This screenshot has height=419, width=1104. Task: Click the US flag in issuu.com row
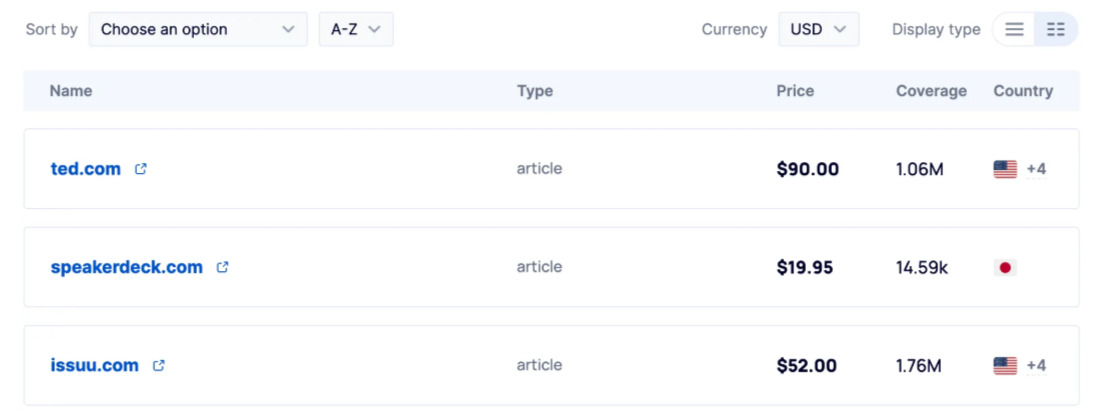coord(1005,365)
